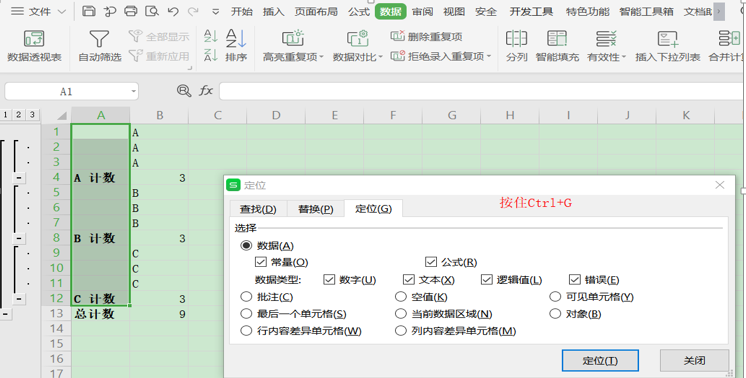The width and height of the screenshot is (746, 378).
Task: Click the Redo arrow icon
Action: pos(193,11)
